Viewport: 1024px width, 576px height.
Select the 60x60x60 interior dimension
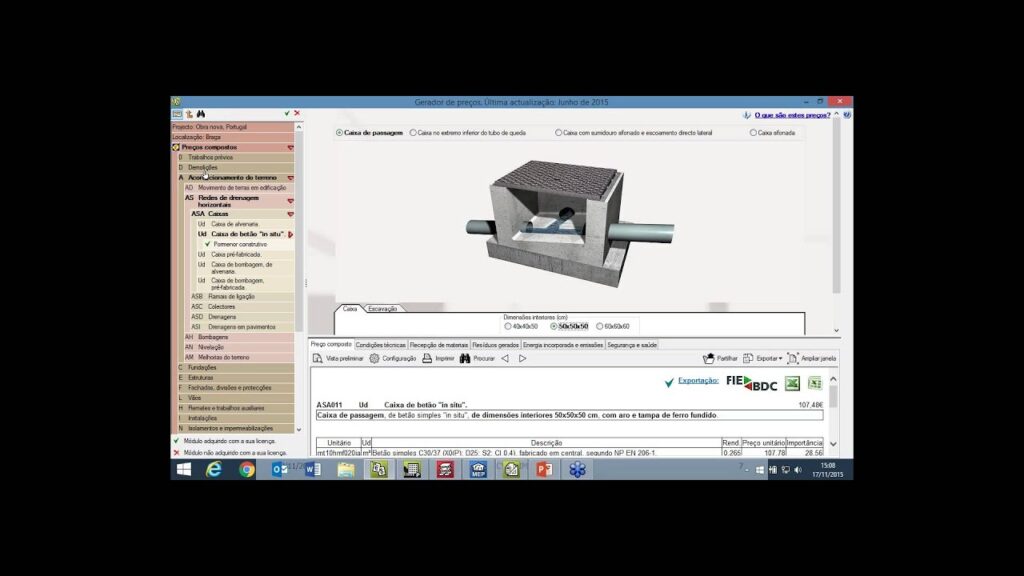pyautogui.click(x=600, y=326)
